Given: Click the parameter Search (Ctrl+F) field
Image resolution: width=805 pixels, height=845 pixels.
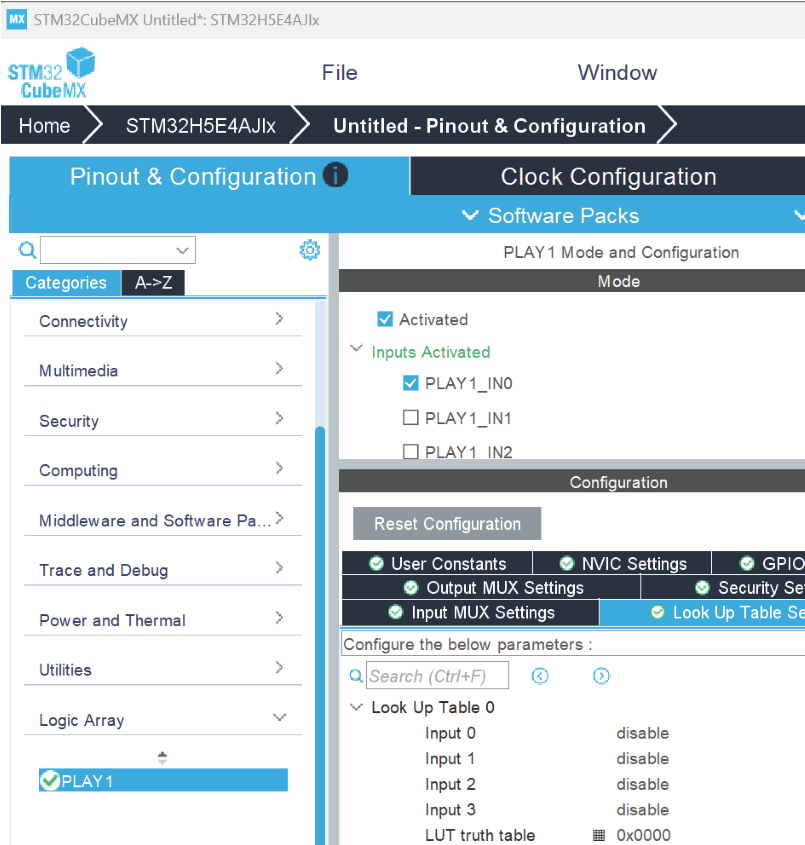Looking at the screenshot, I should point(438,676).
